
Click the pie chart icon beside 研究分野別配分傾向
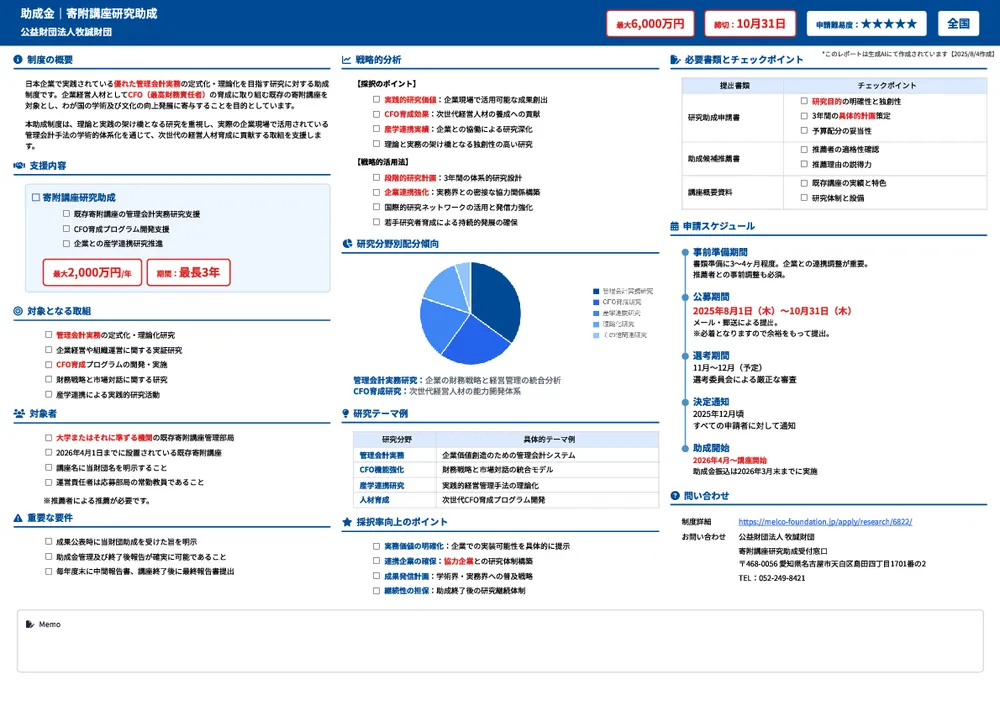click(347, 244)
